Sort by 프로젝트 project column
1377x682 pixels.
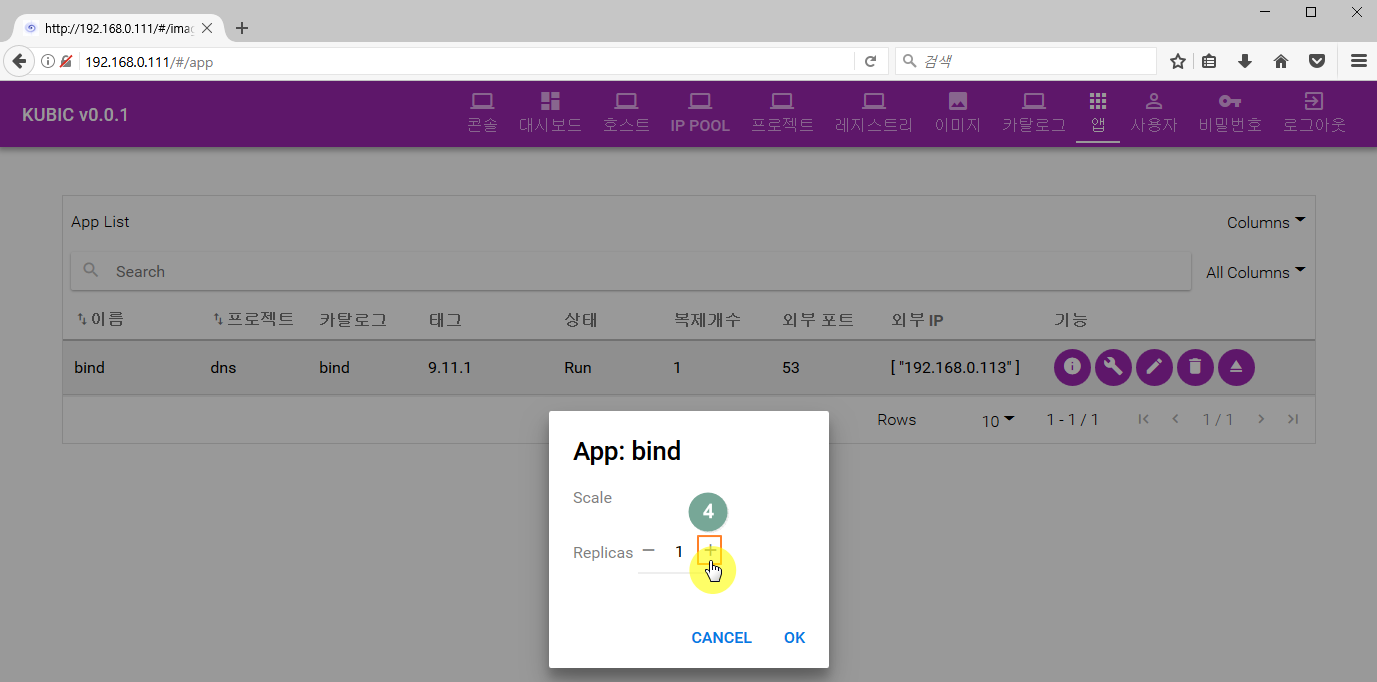(254, 320)
